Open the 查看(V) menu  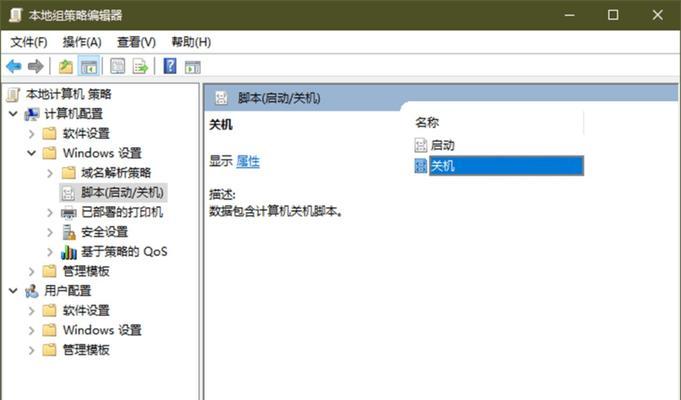[136, 42]
